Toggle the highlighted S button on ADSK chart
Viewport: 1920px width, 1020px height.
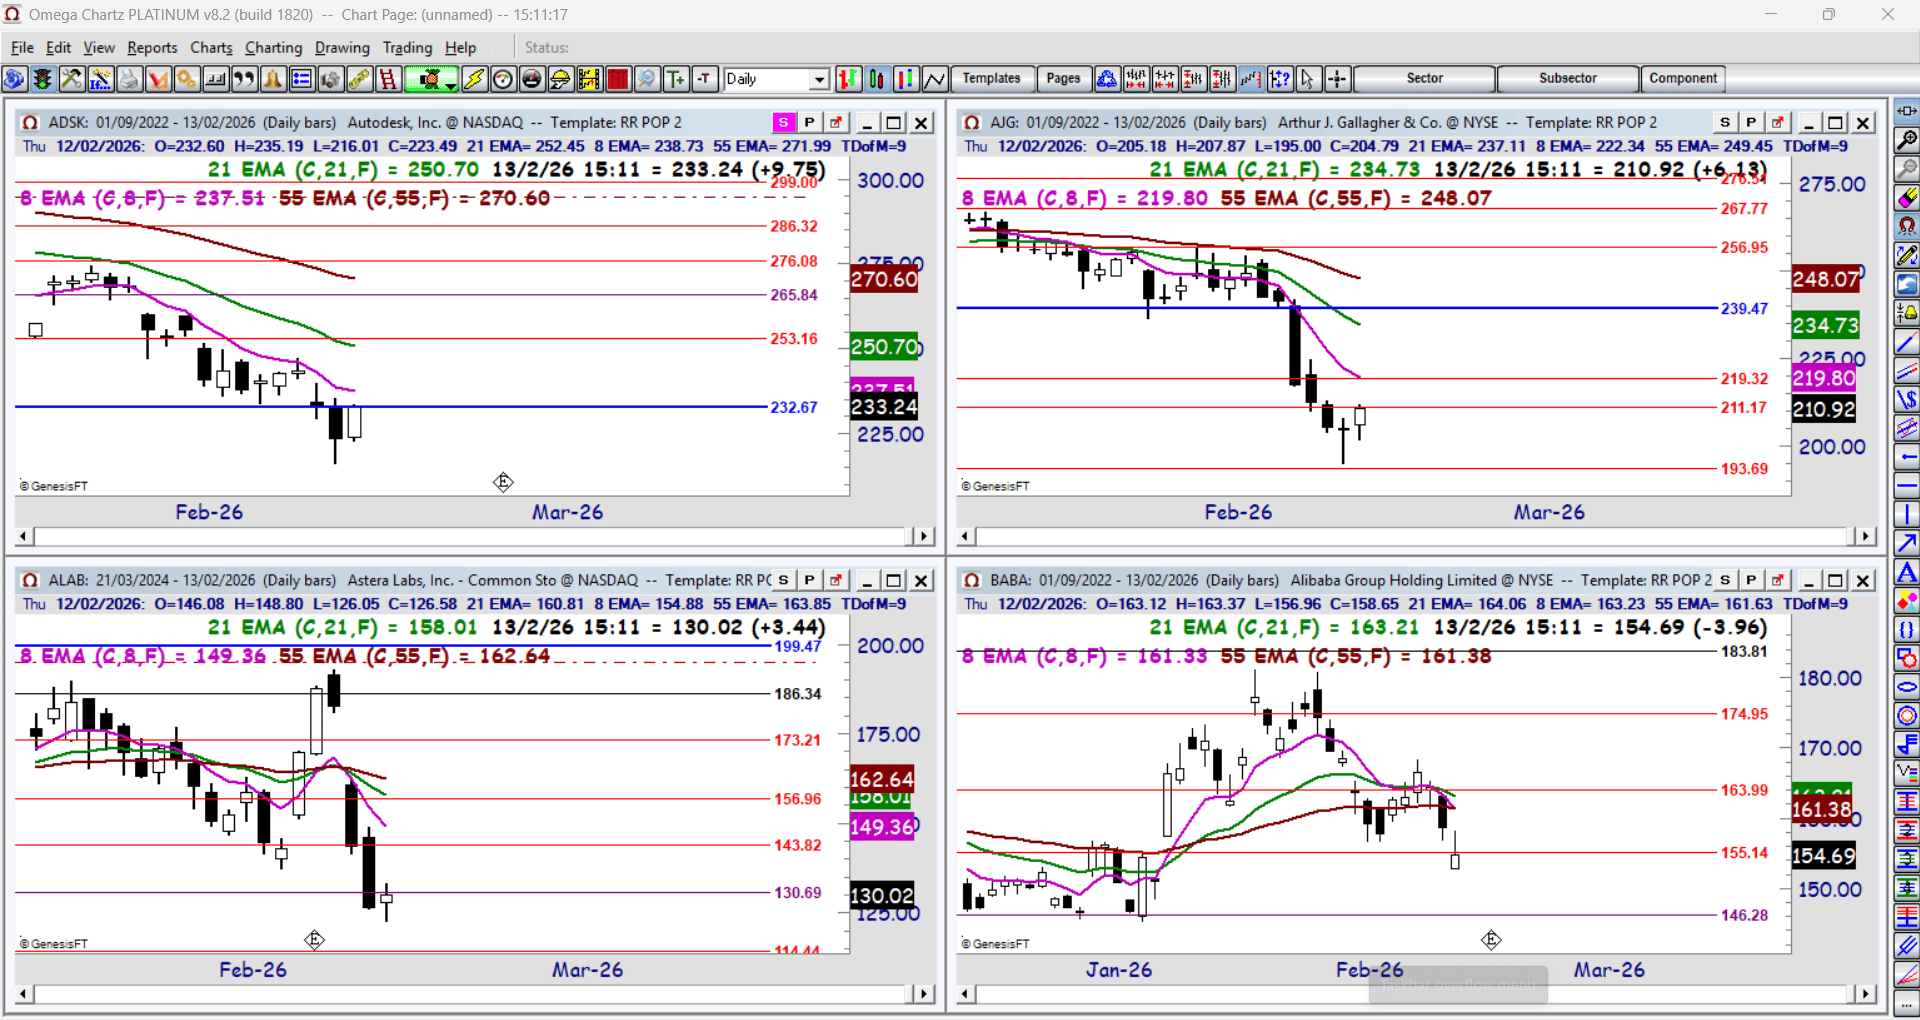tap(783, 122)
